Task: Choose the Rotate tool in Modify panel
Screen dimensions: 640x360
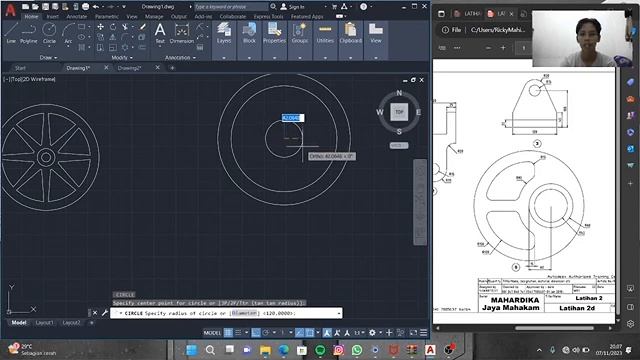Action: (113, 27)
